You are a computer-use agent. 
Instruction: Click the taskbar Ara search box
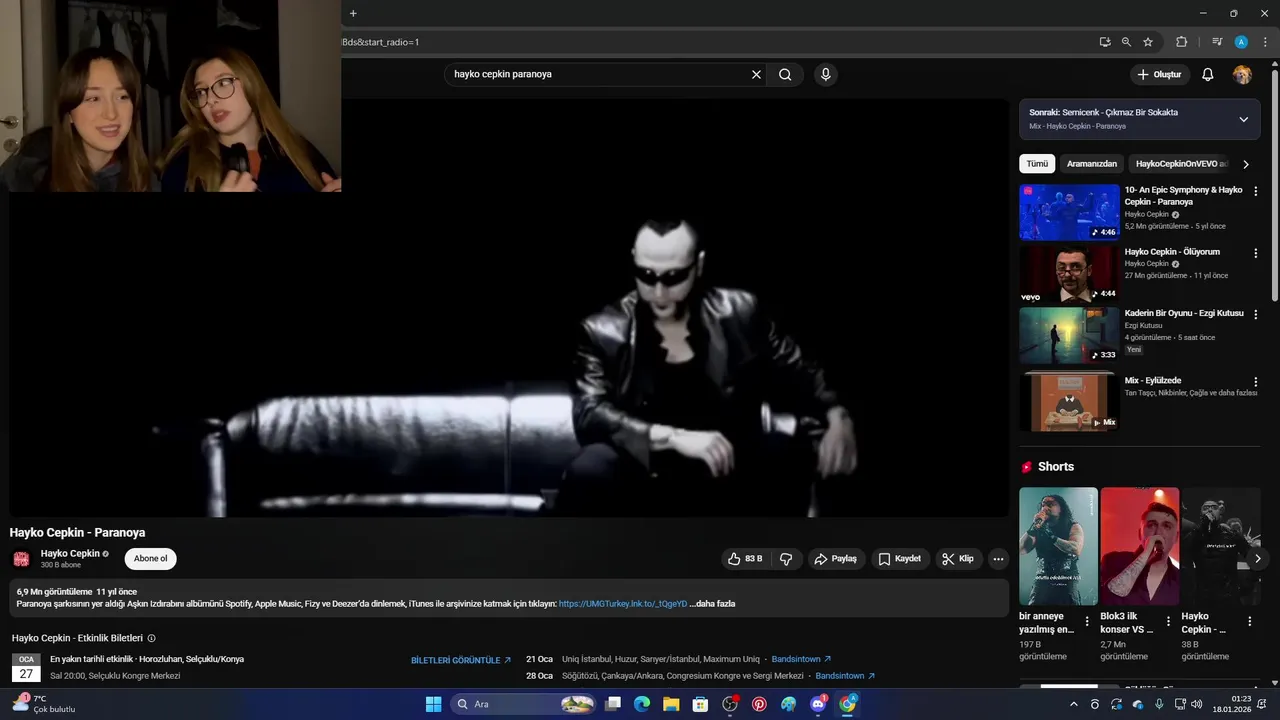[x=524, y=704]
